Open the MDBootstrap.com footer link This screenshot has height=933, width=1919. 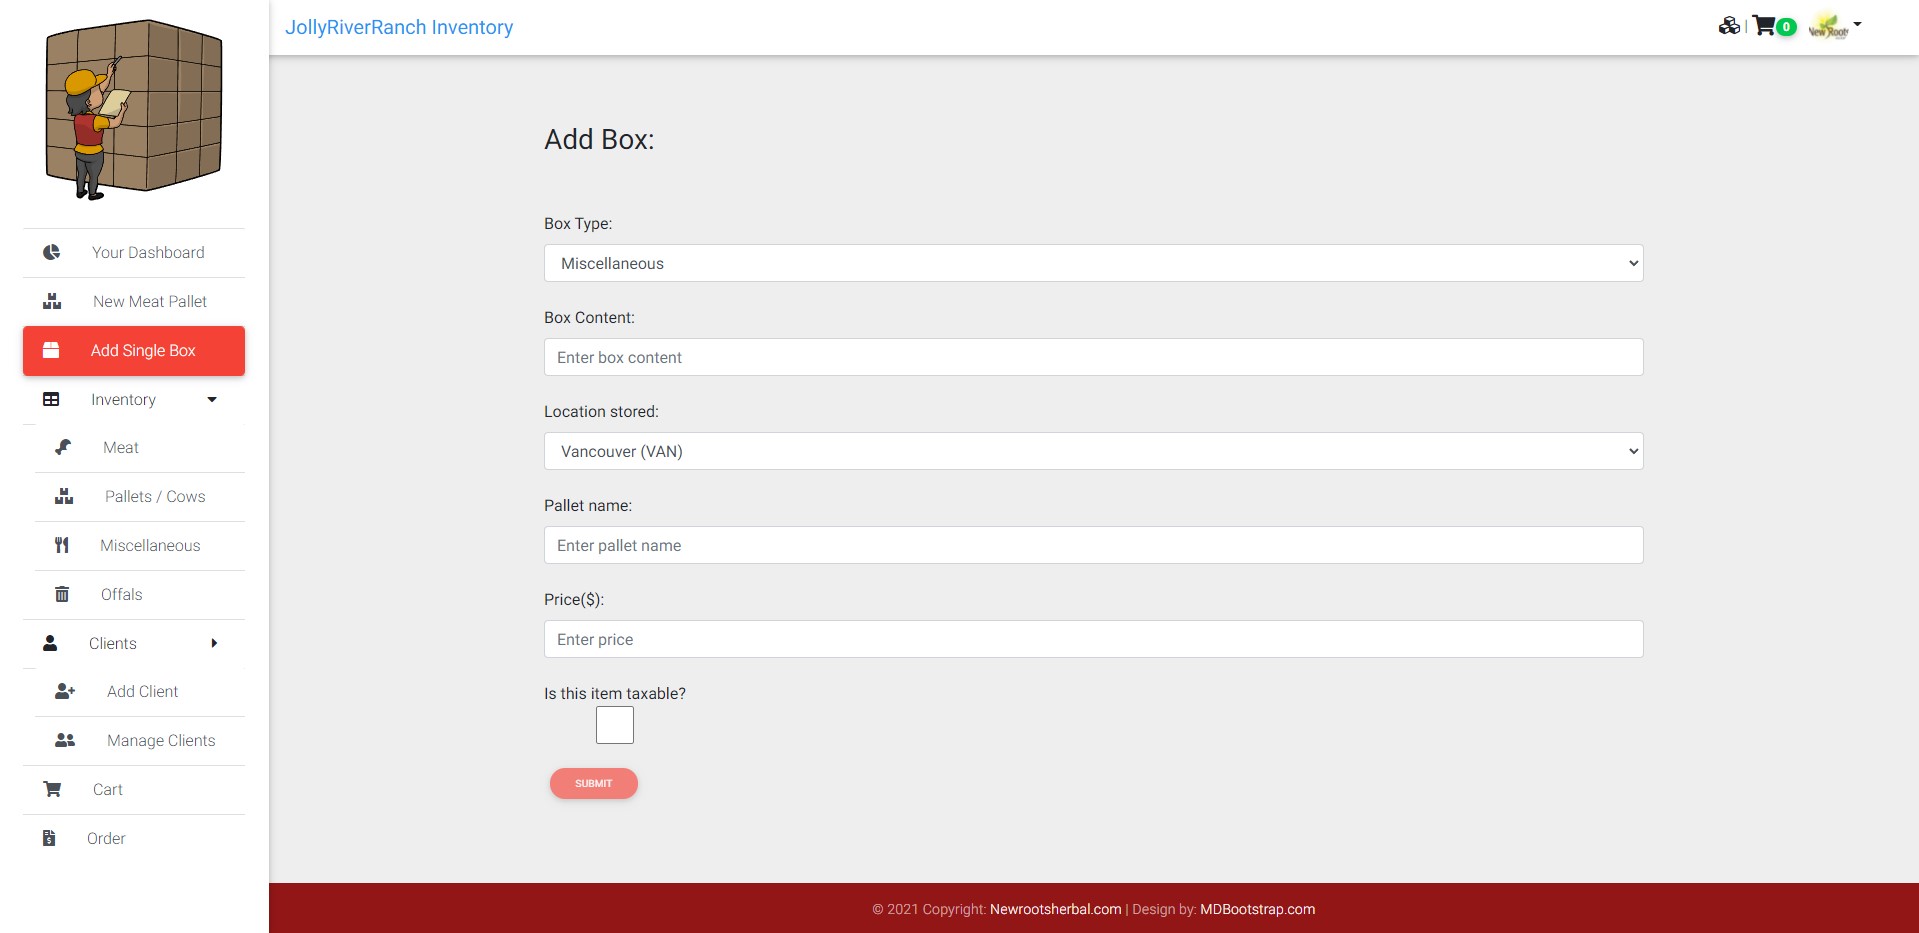click(x=1257, y=909)
